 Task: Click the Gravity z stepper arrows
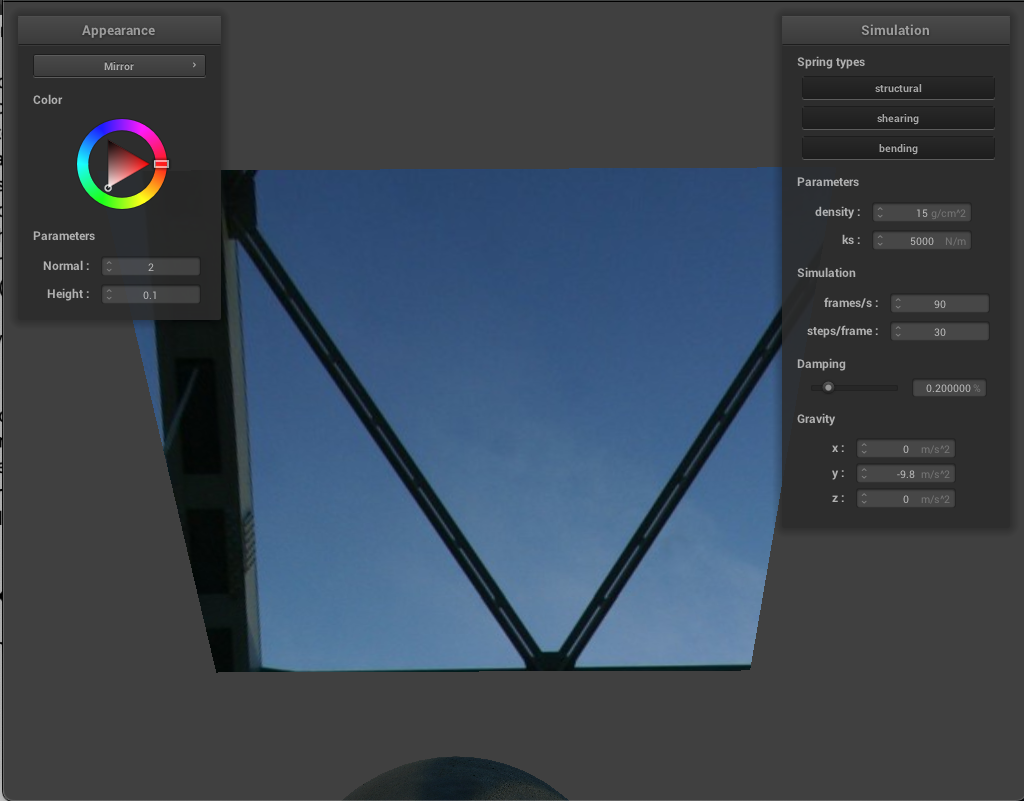coord(864,499)
